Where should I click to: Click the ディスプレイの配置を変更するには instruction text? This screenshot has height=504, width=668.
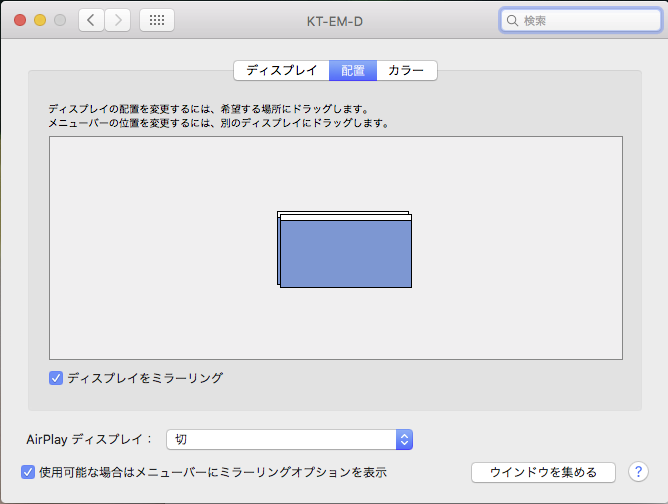pos(208,109)
